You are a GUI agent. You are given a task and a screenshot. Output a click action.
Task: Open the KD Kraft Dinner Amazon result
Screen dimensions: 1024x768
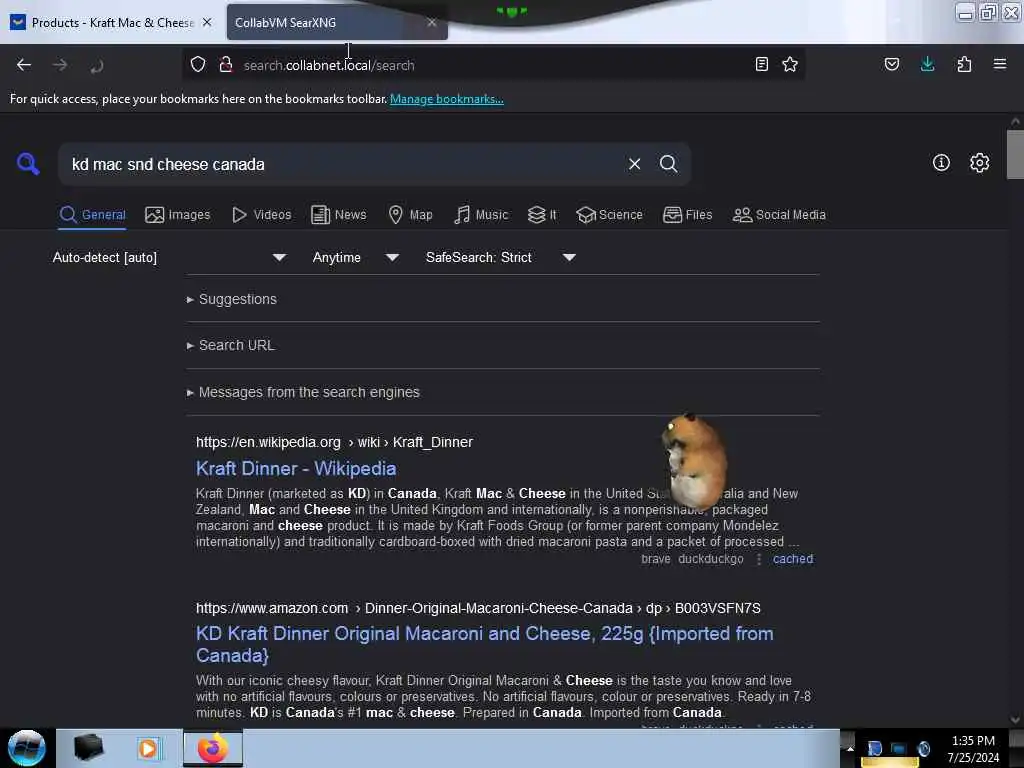point(485,644)
